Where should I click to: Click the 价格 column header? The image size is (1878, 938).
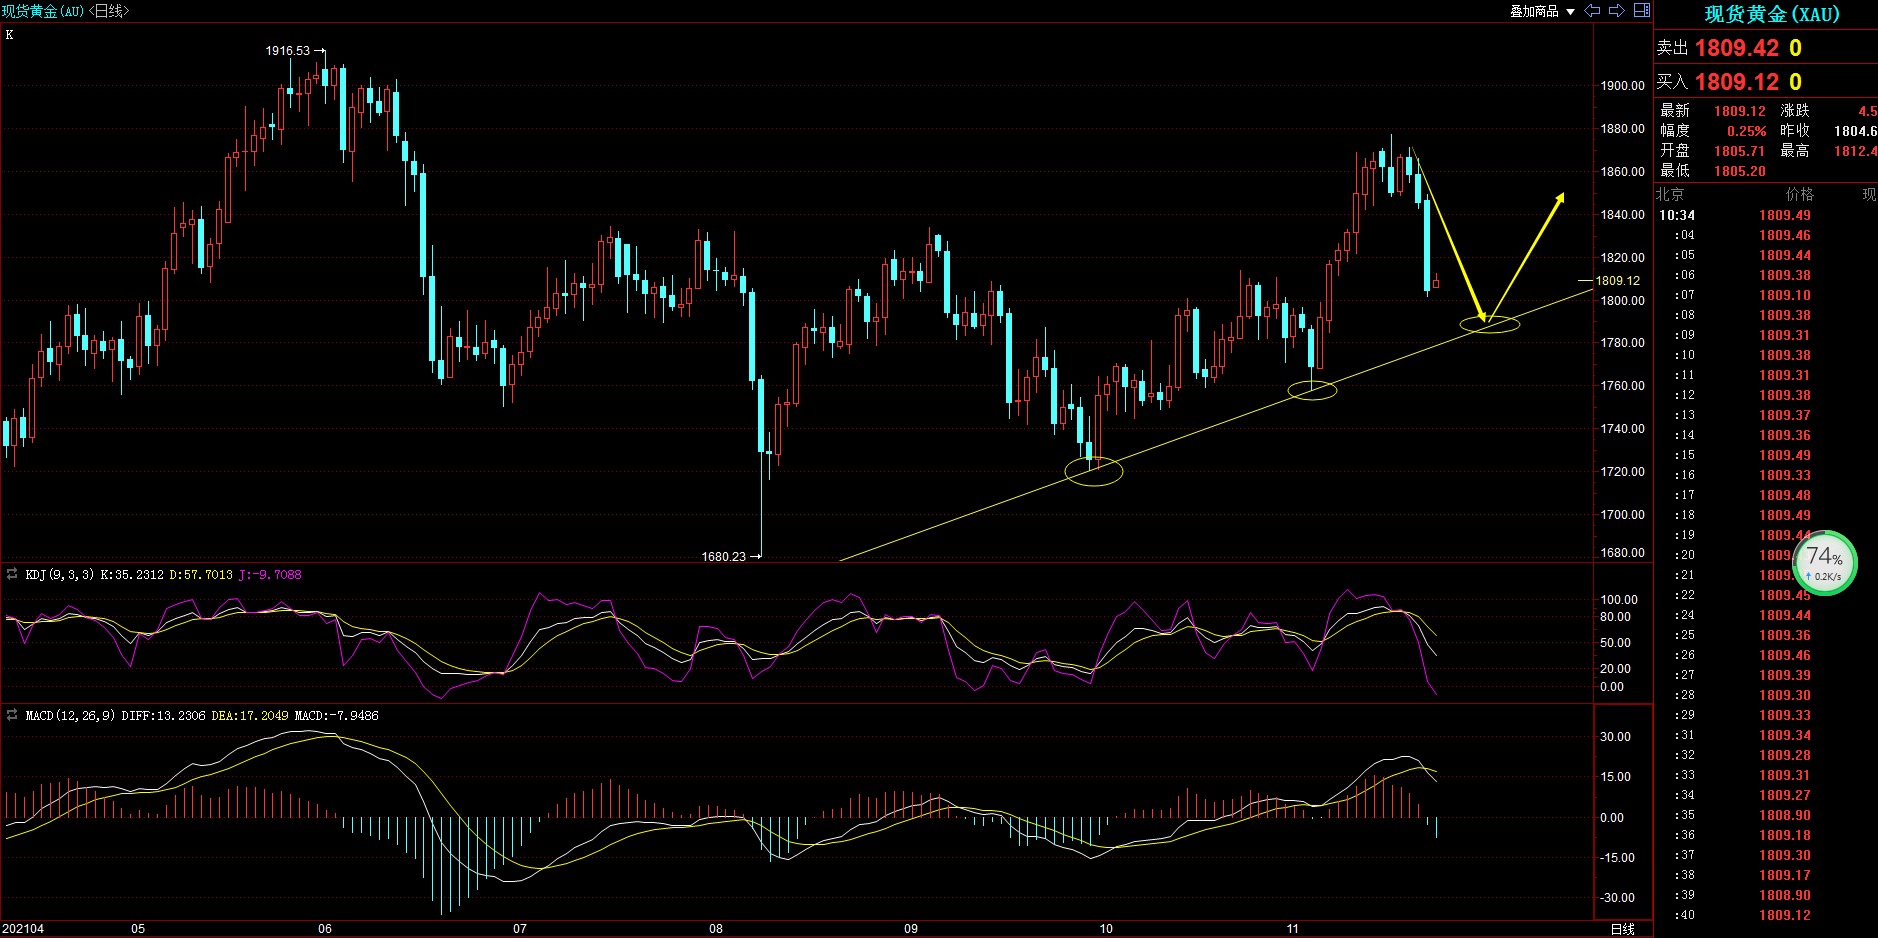coord(1799,194)
